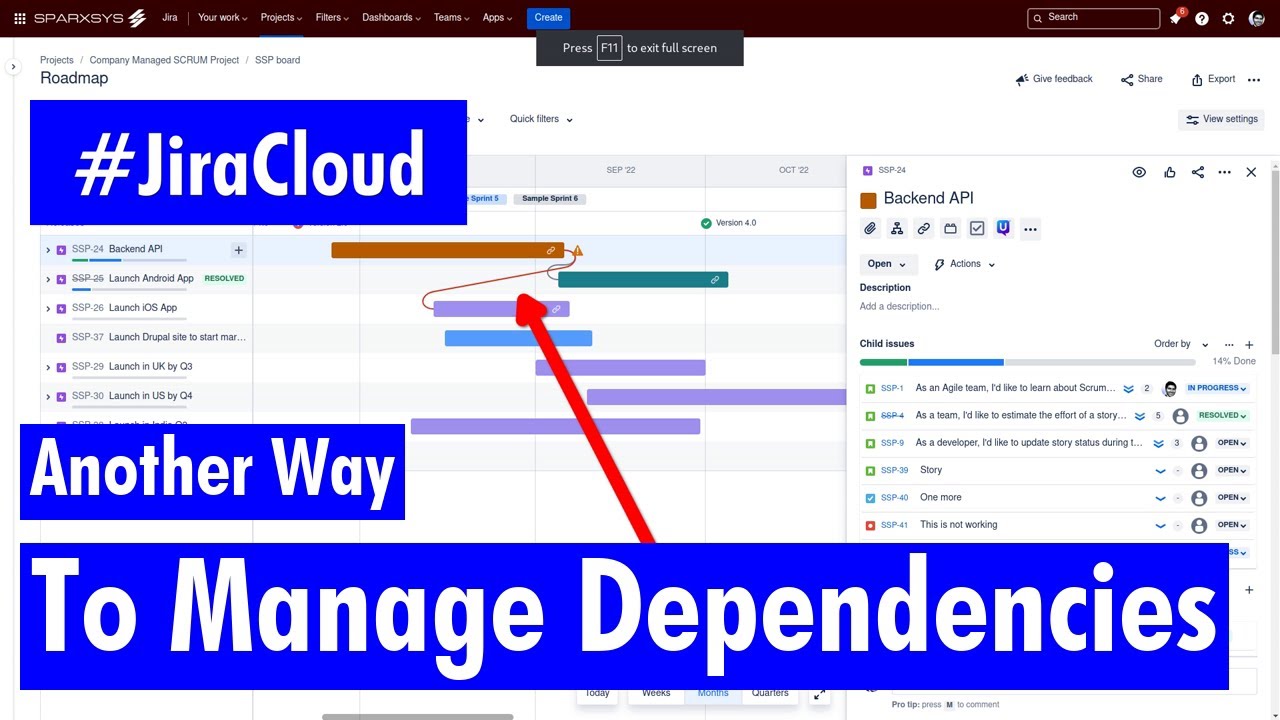Click the purple U app icon
This screenshot has width=1280, height=720.
pos(1003,228)
